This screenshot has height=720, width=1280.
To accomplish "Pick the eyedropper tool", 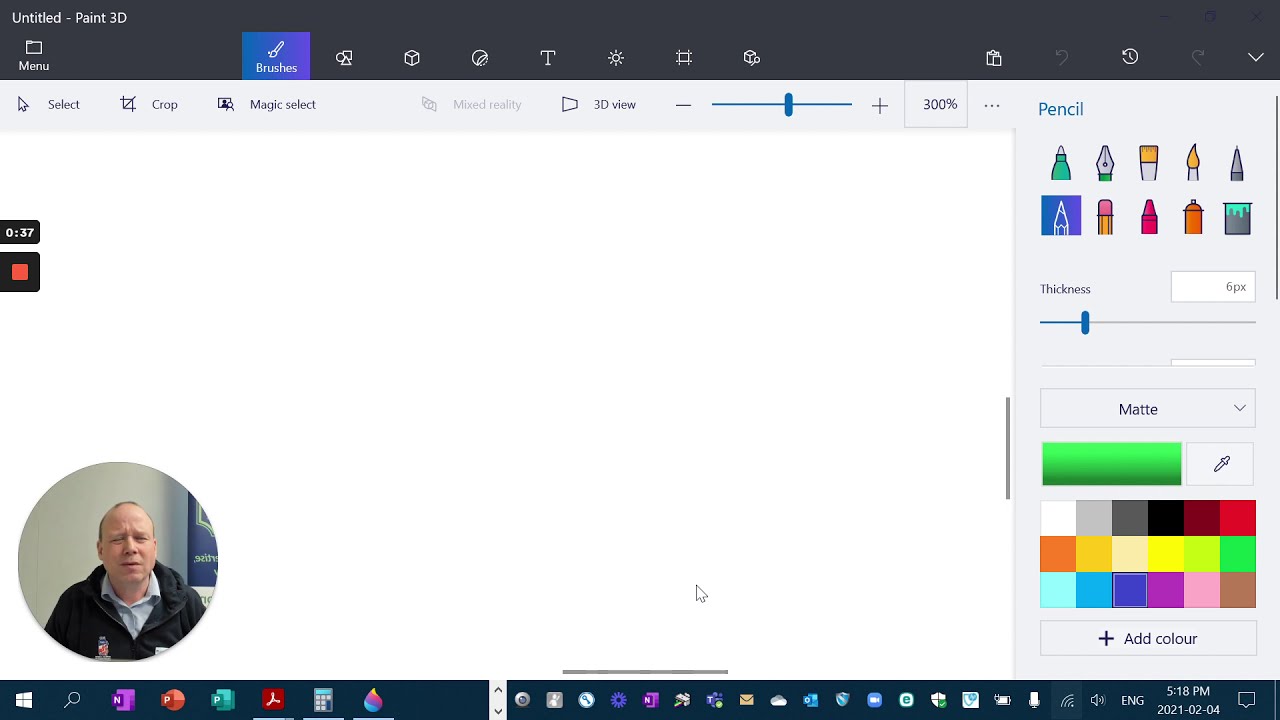I will [1221, 464].
